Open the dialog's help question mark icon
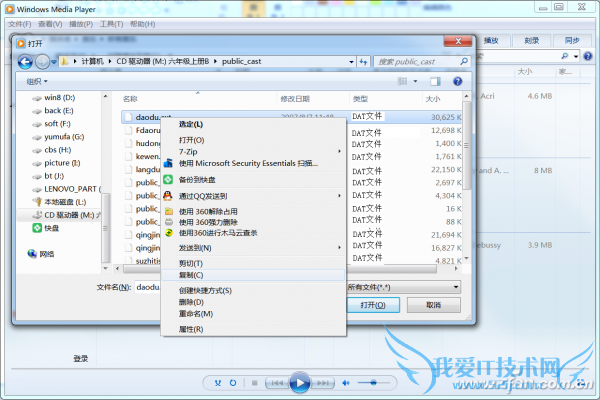 tap(457, 81)
